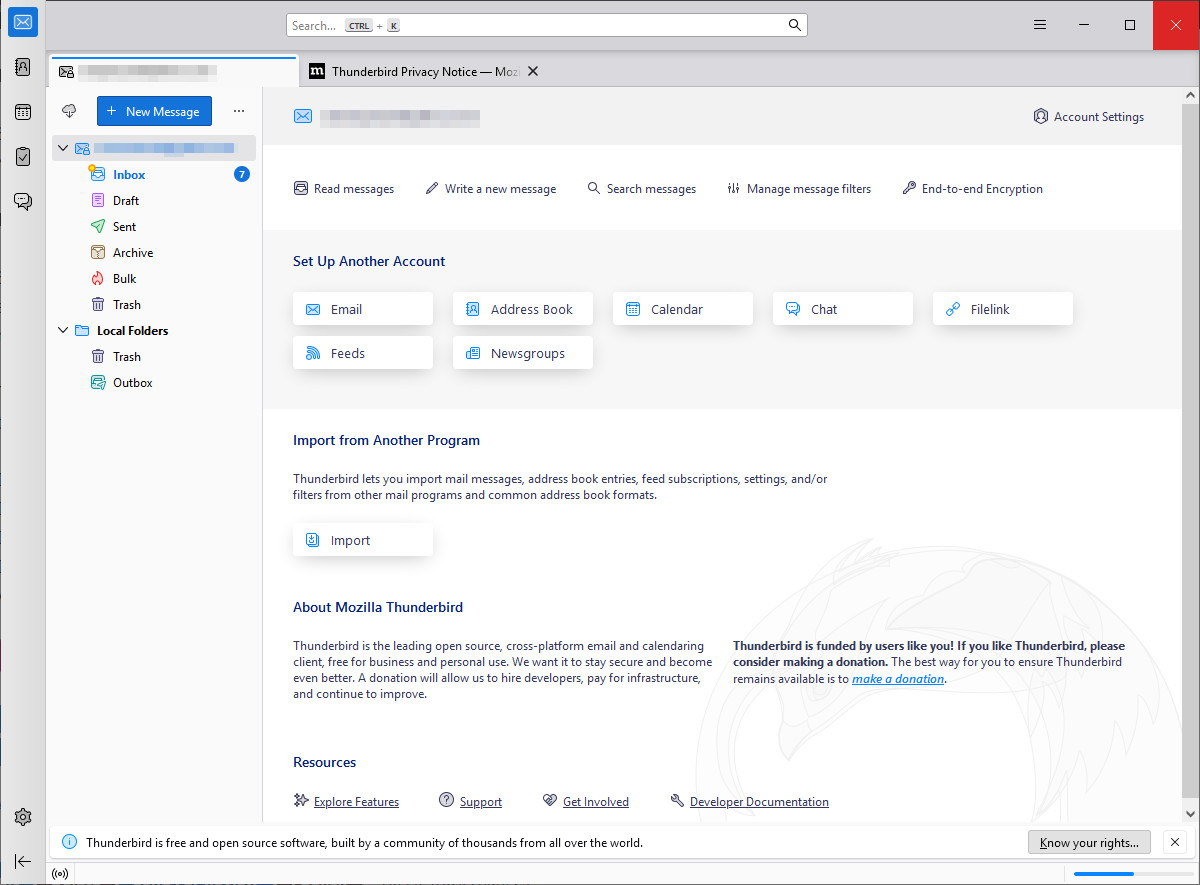
Task: Click Know your rights button
Action: tap(1089, 842)
